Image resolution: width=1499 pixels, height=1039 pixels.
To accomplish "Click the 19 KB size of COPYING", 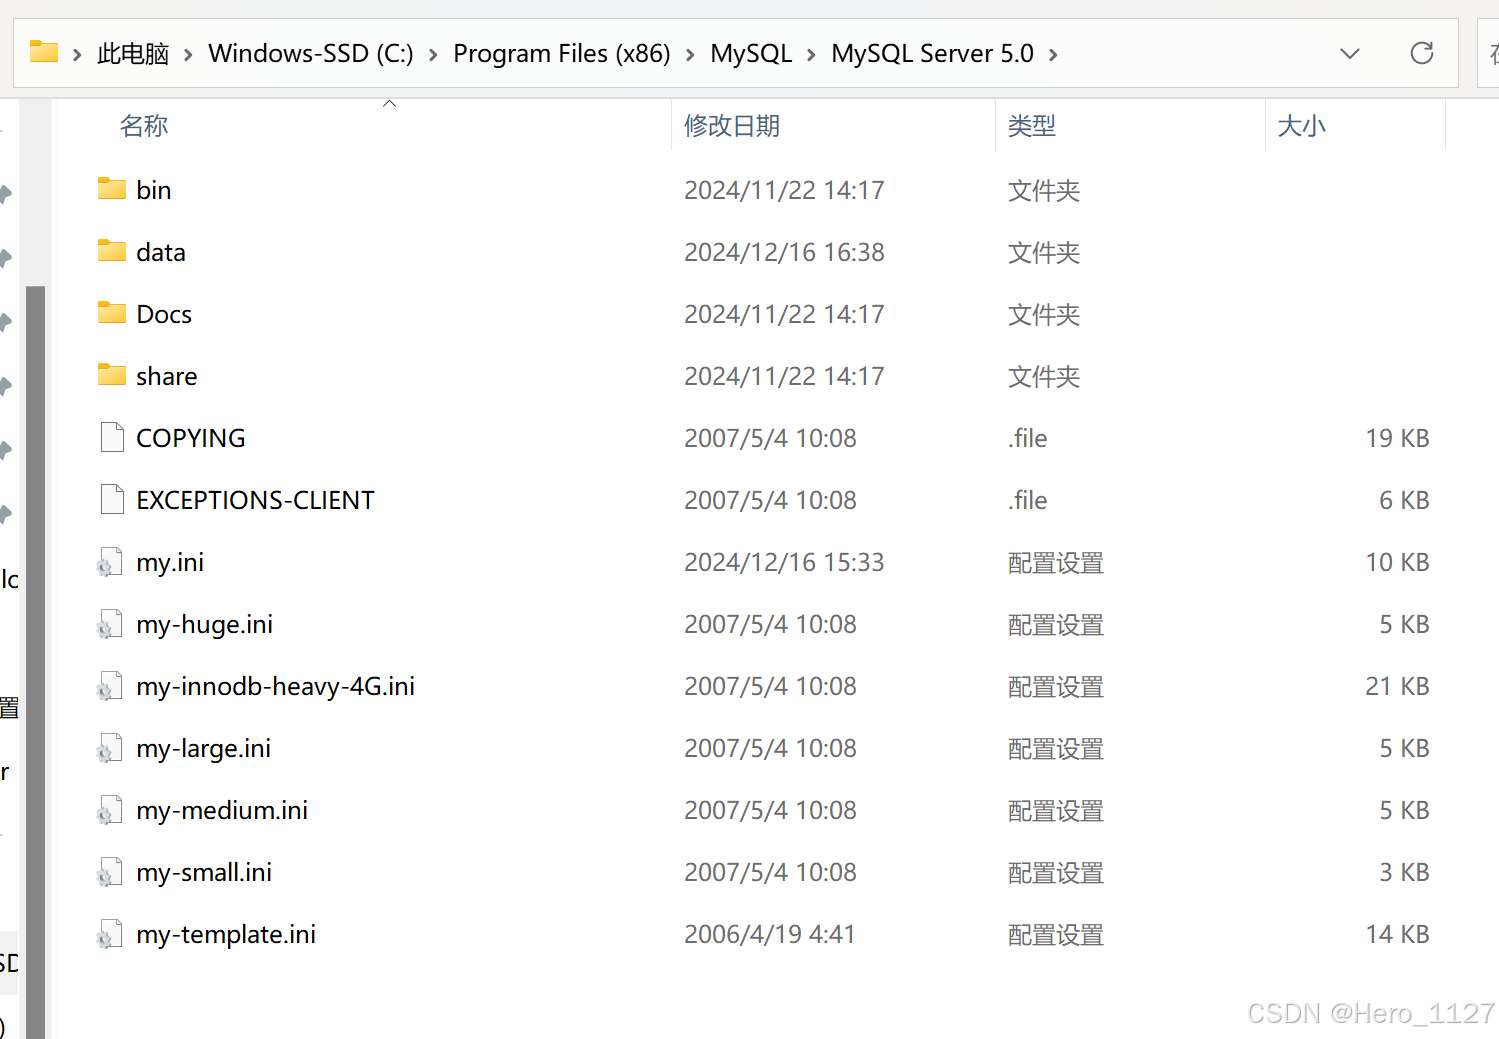I will (x=1397, y=438).
